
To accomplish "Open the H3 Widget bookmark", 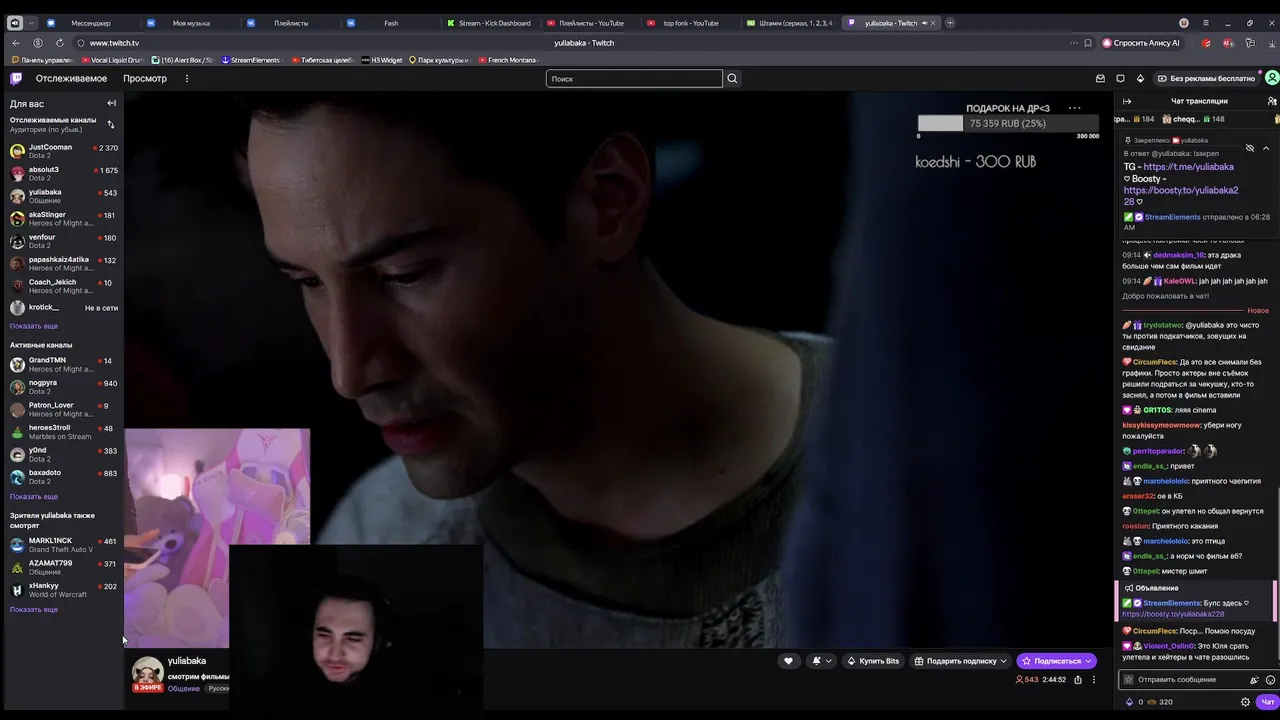I will (x=382, y=60).
